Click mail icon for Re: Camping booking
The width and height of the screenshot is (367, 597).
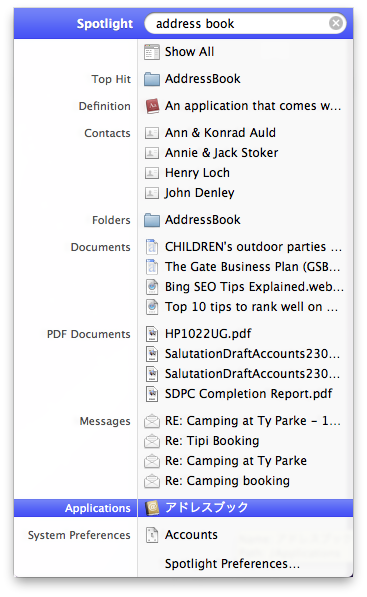(x=152, y=481)
